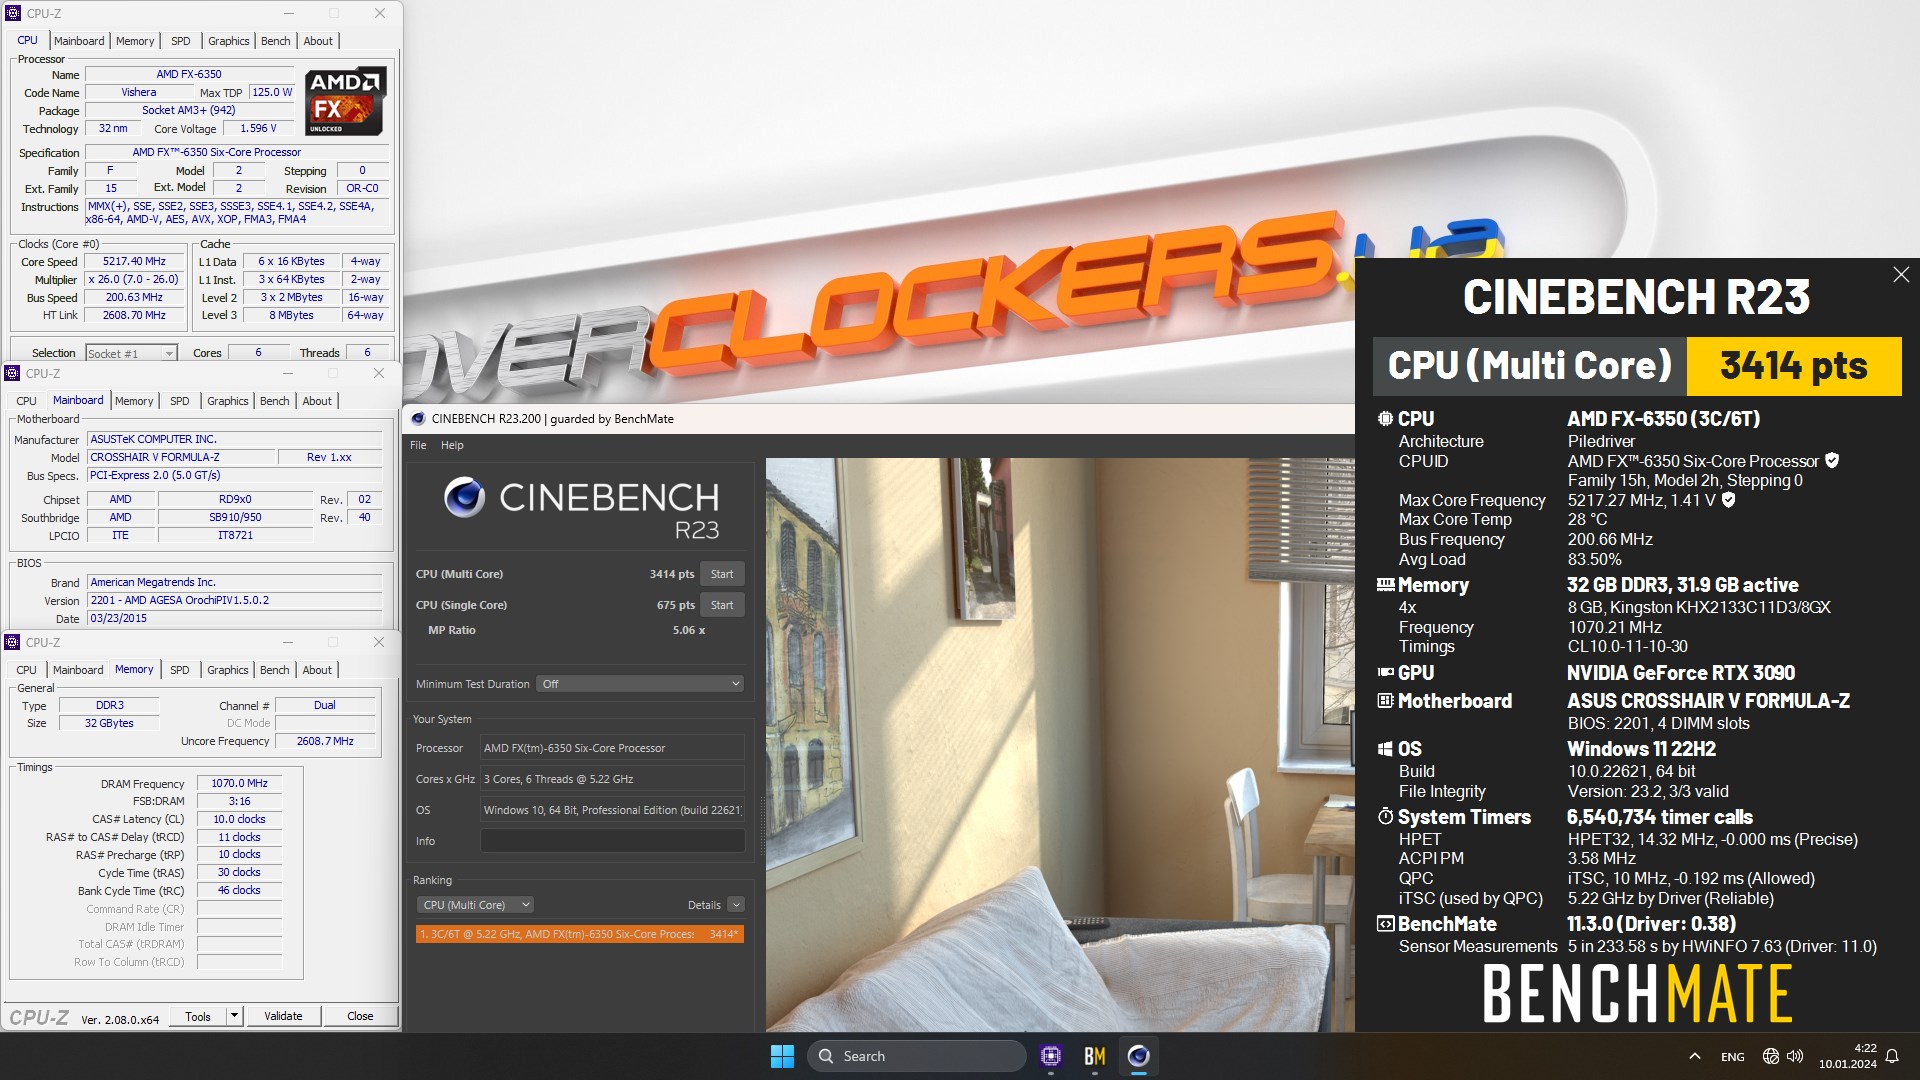The width and height of the screenshot is (1920, 1080).
Task: Open Minimum Test Duration dropdown
Action: pyautogui.click(x=640, y=684)
